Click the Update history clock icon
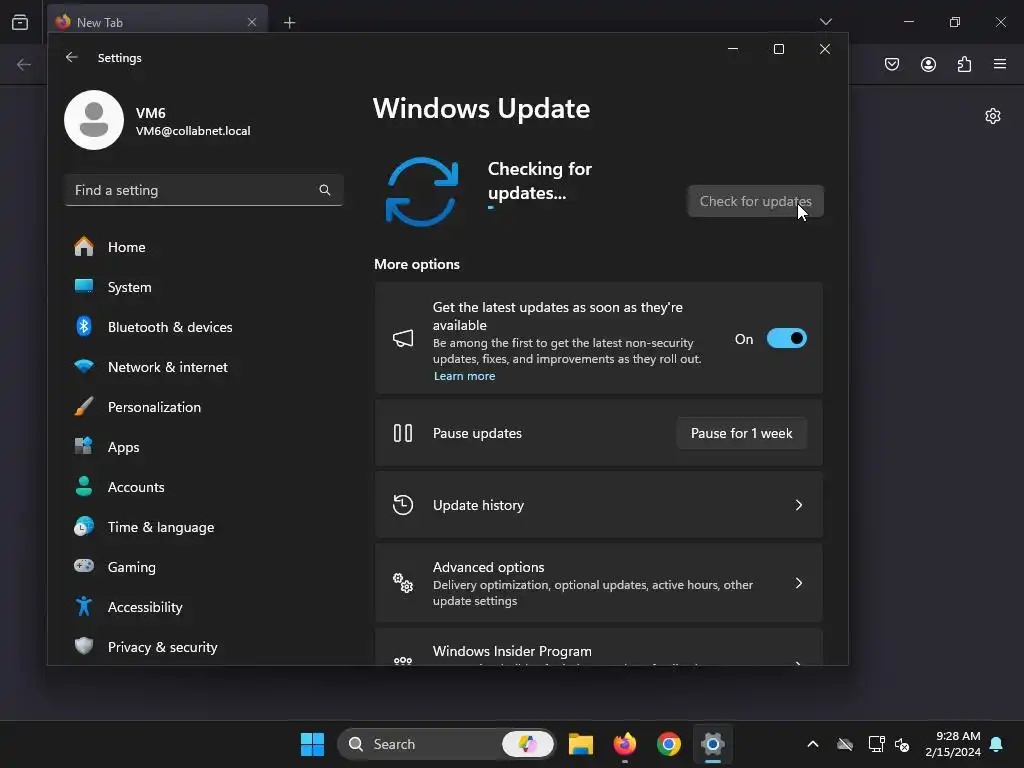The height and width of the screenshot is (768, 1024). (403, 505)
